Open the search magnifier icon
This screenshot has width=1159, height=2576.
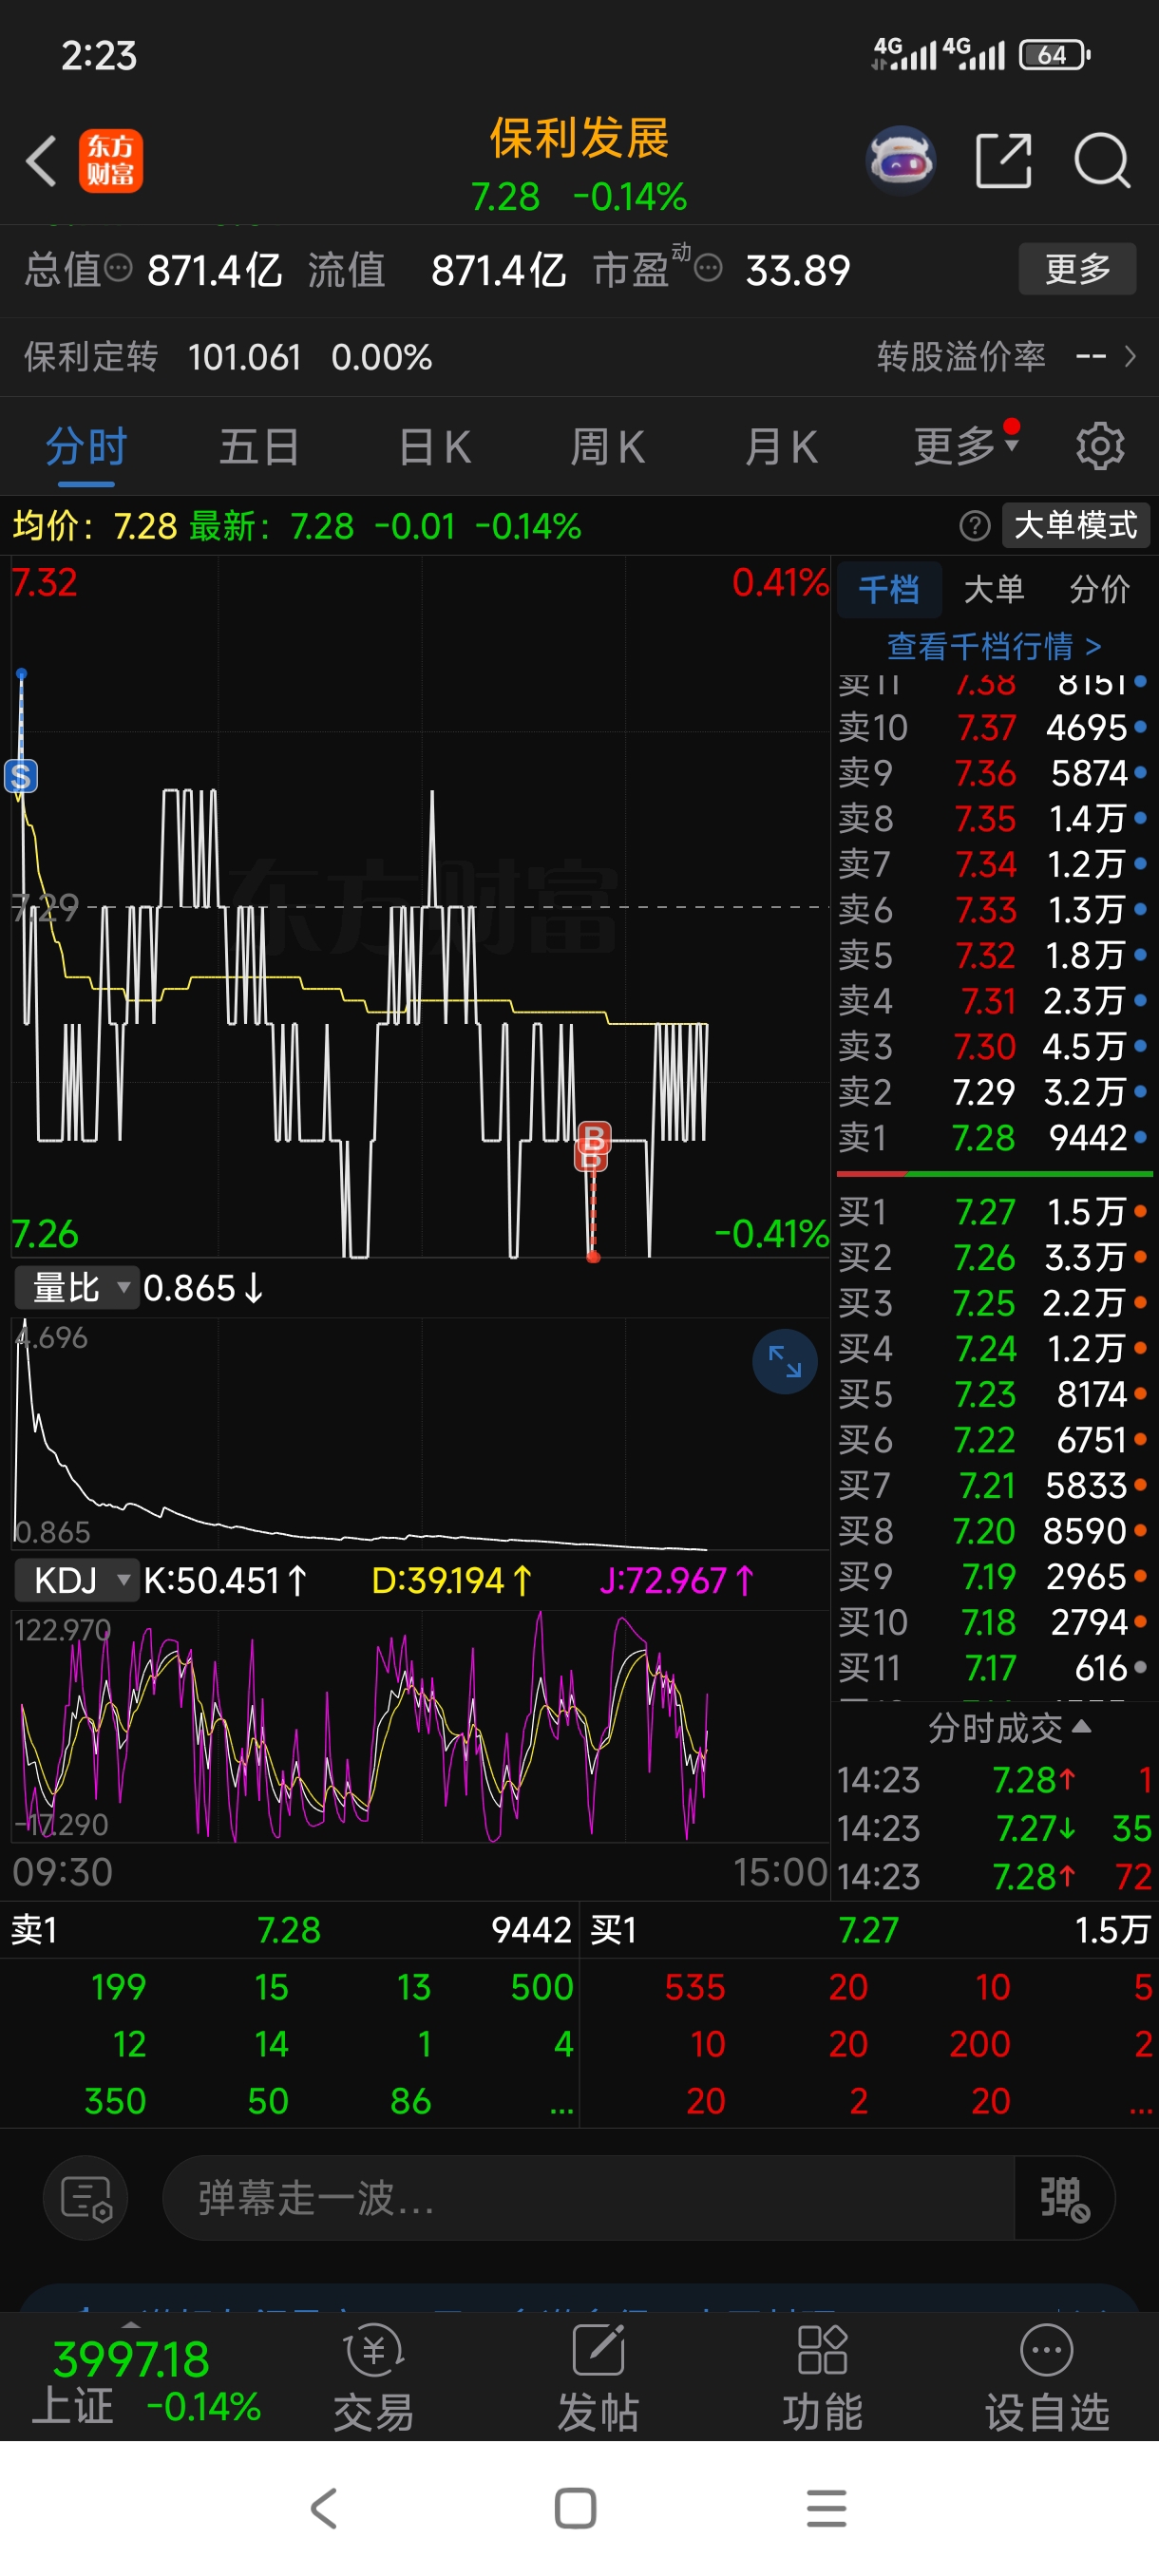1101,160
